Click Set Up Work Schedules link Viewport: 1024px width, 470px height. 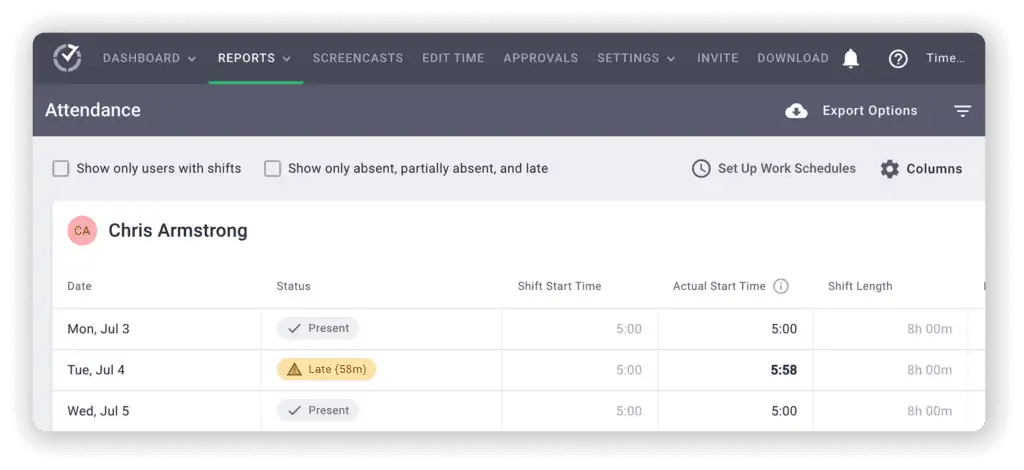click(x=786, y=169)
